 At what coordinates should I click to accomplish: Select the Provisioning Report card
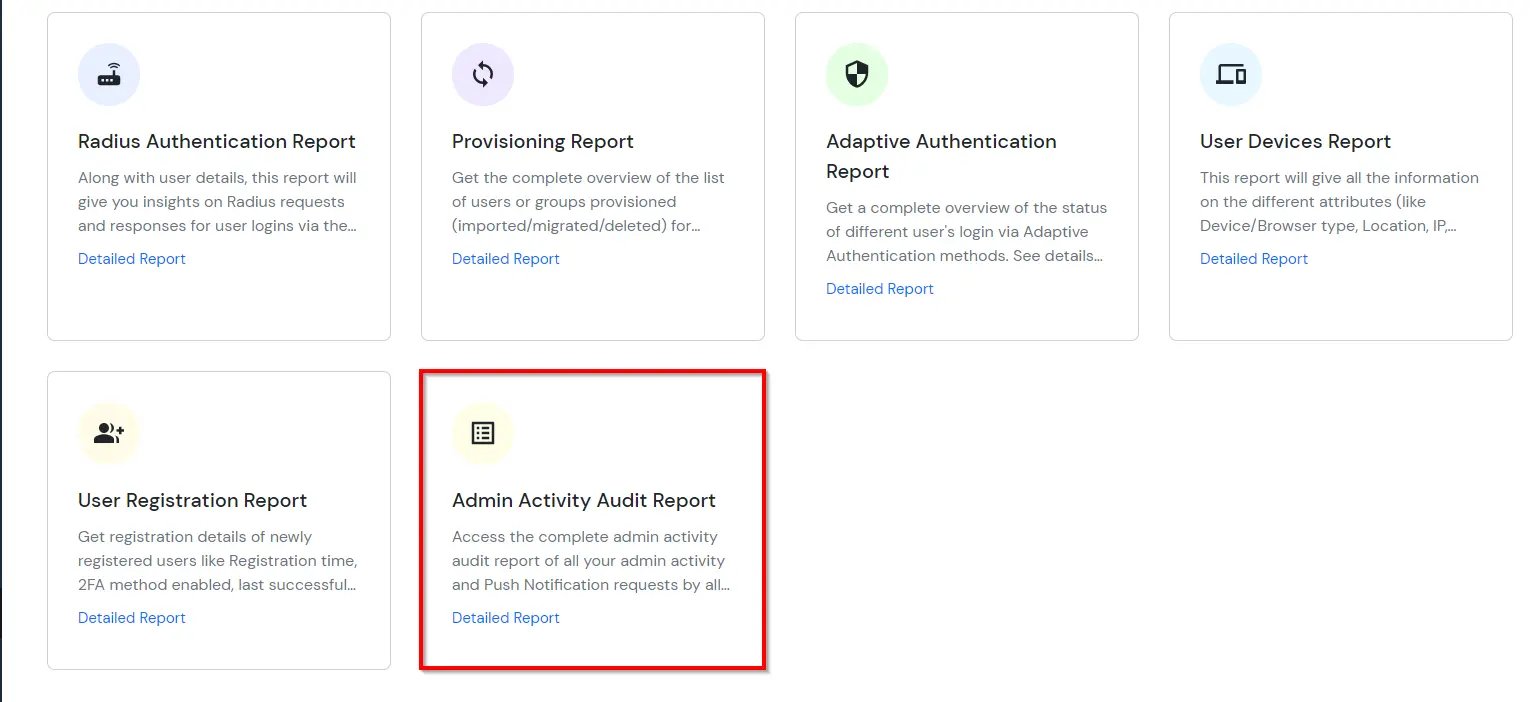tap(592, 175)
